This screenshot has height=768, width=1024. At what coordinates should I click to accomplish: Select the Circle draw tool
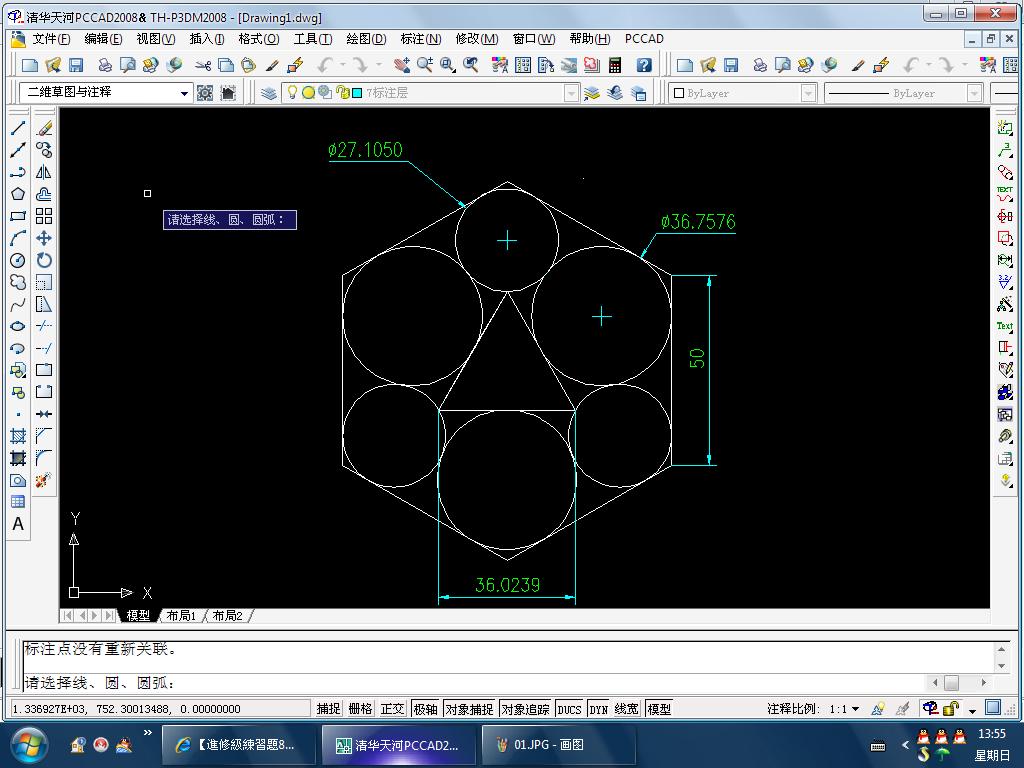tap(18, 261)
